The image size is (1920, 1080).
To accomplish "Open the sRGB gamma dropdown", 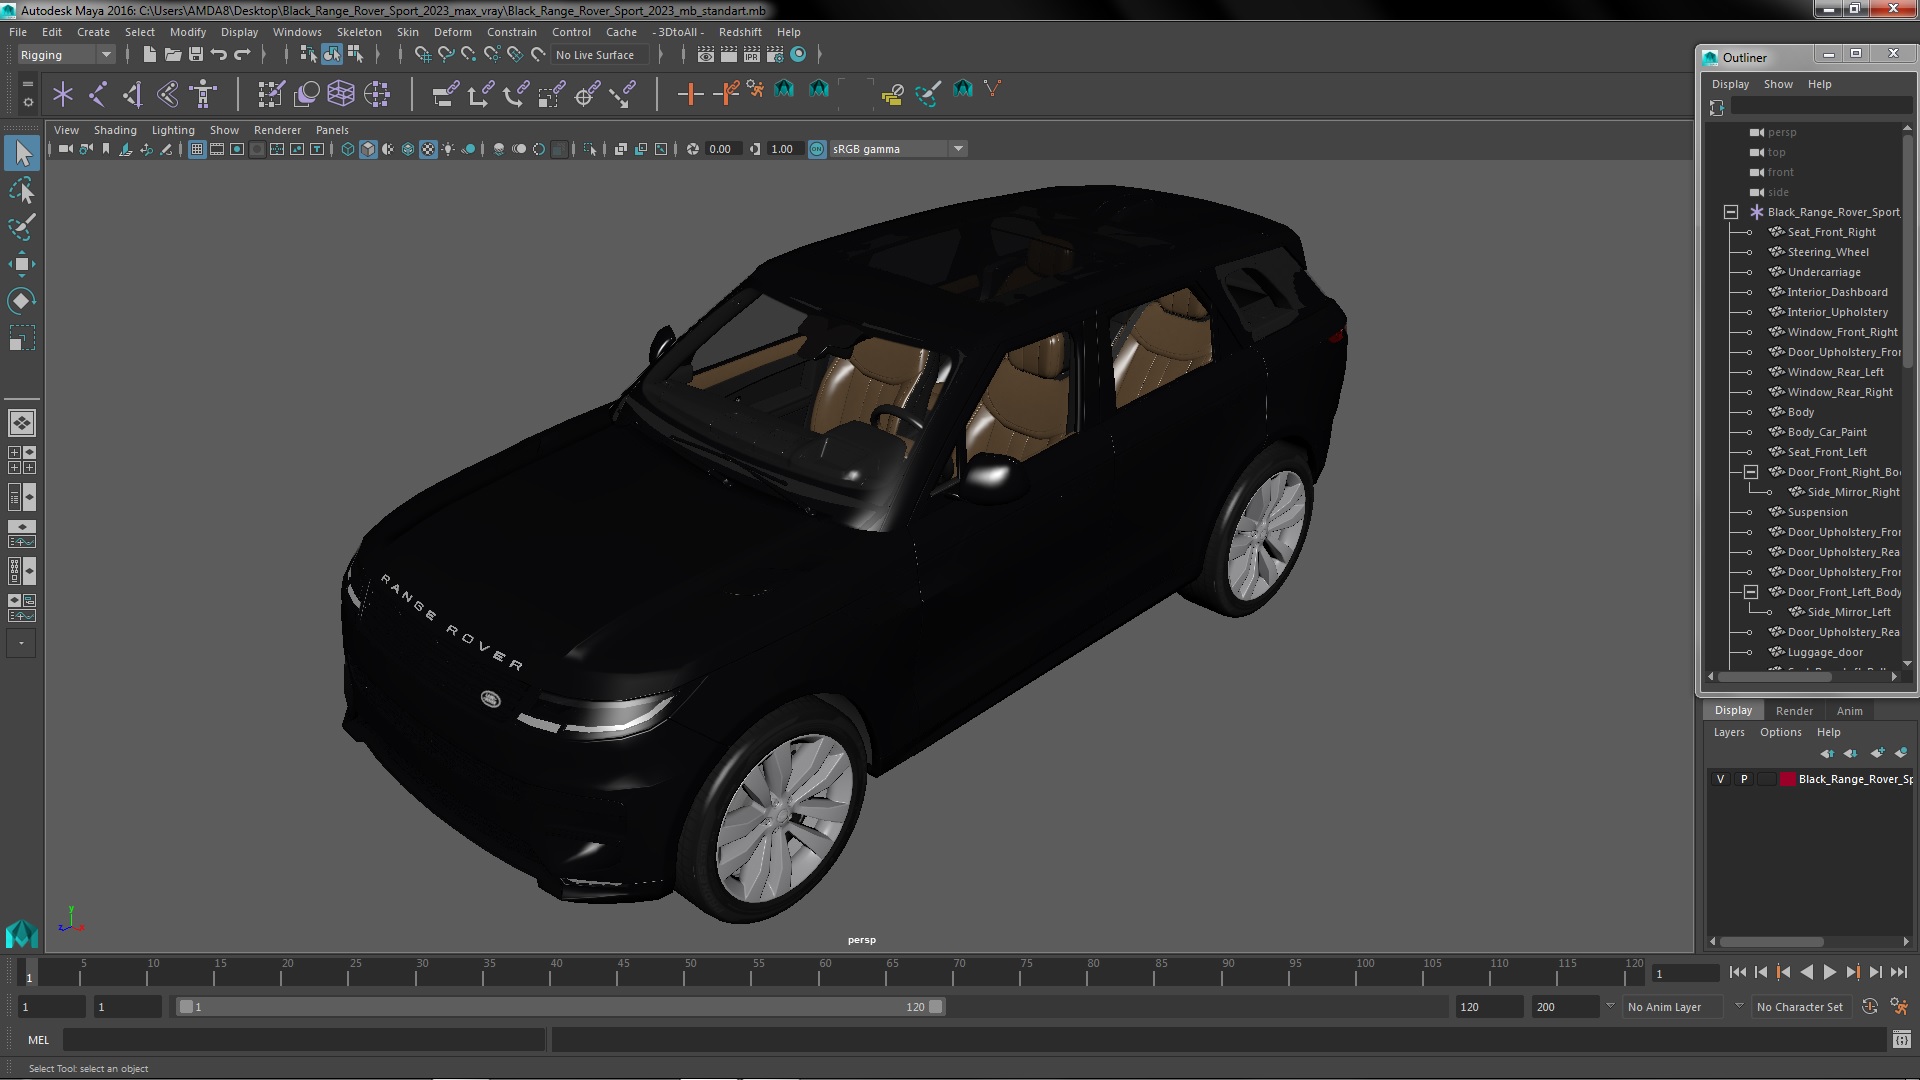I will 898,149.
